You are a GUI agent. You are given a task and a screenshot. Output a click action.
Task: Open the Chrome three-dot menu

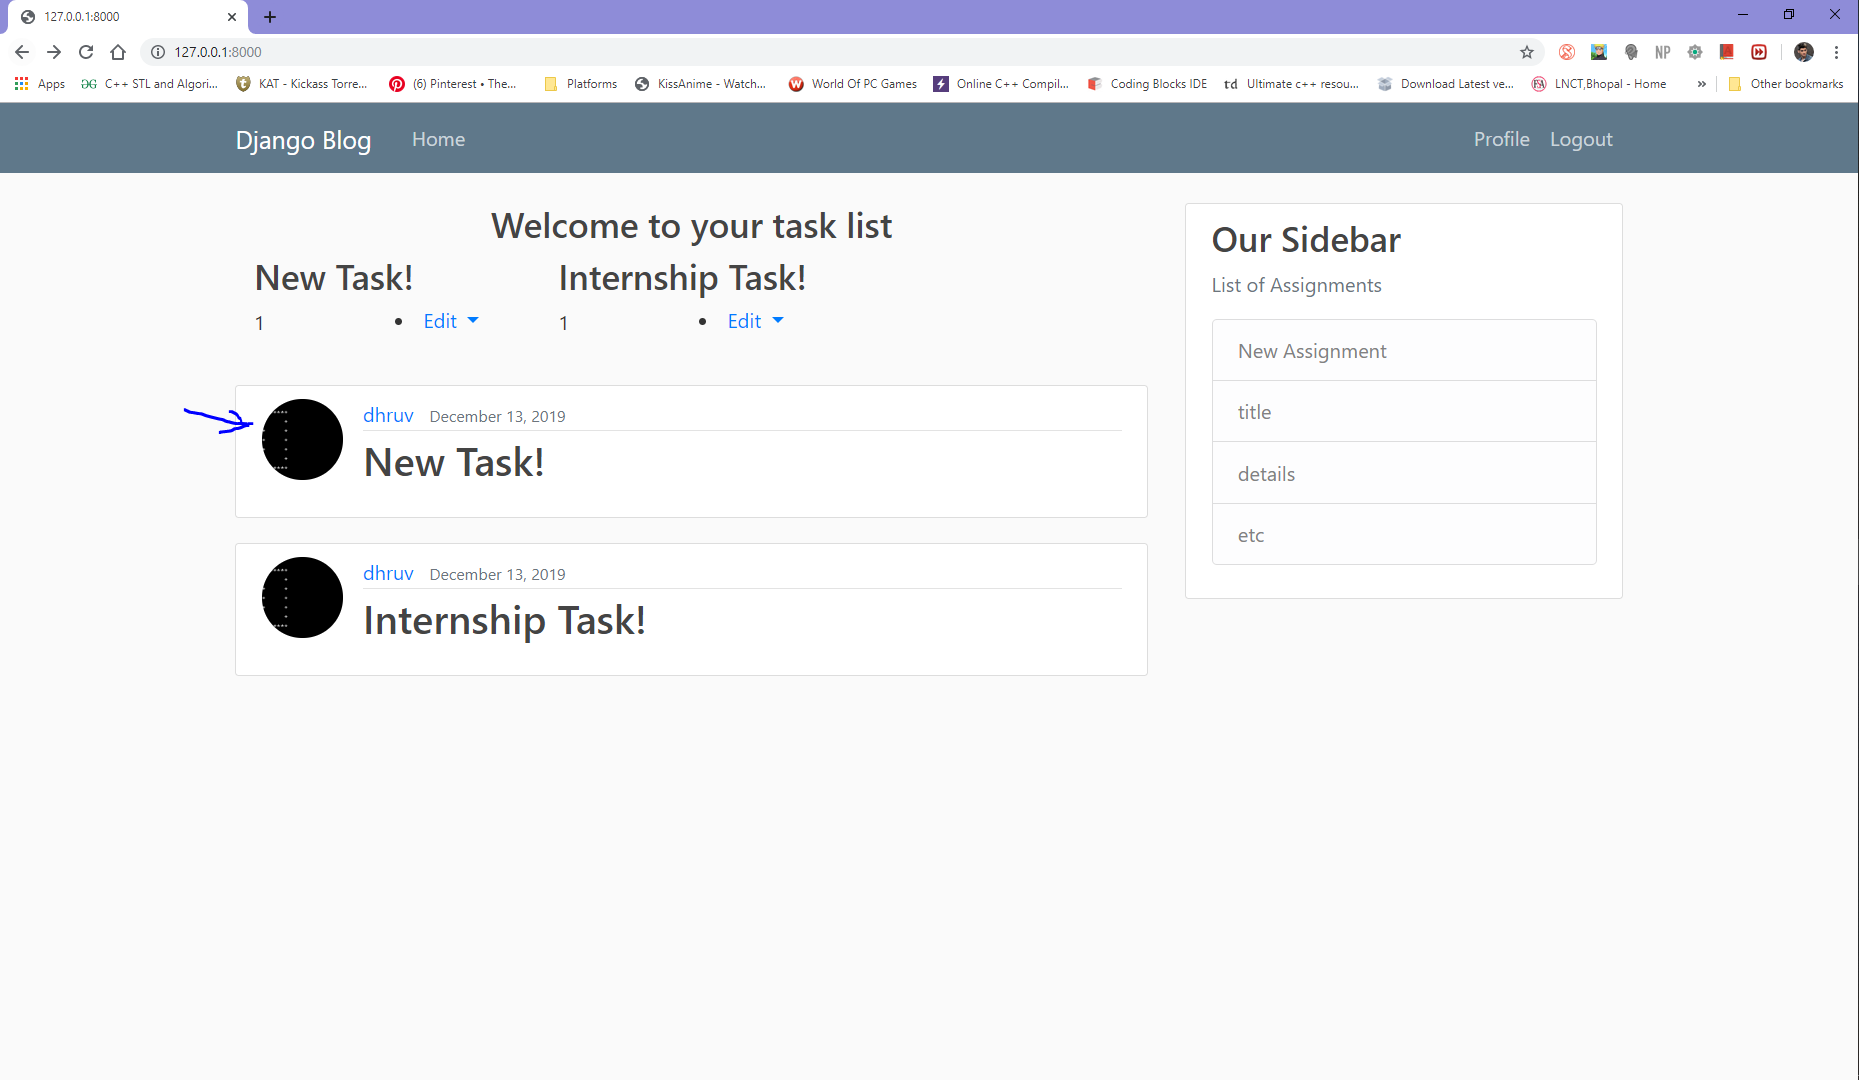(x=1837, y=52)
